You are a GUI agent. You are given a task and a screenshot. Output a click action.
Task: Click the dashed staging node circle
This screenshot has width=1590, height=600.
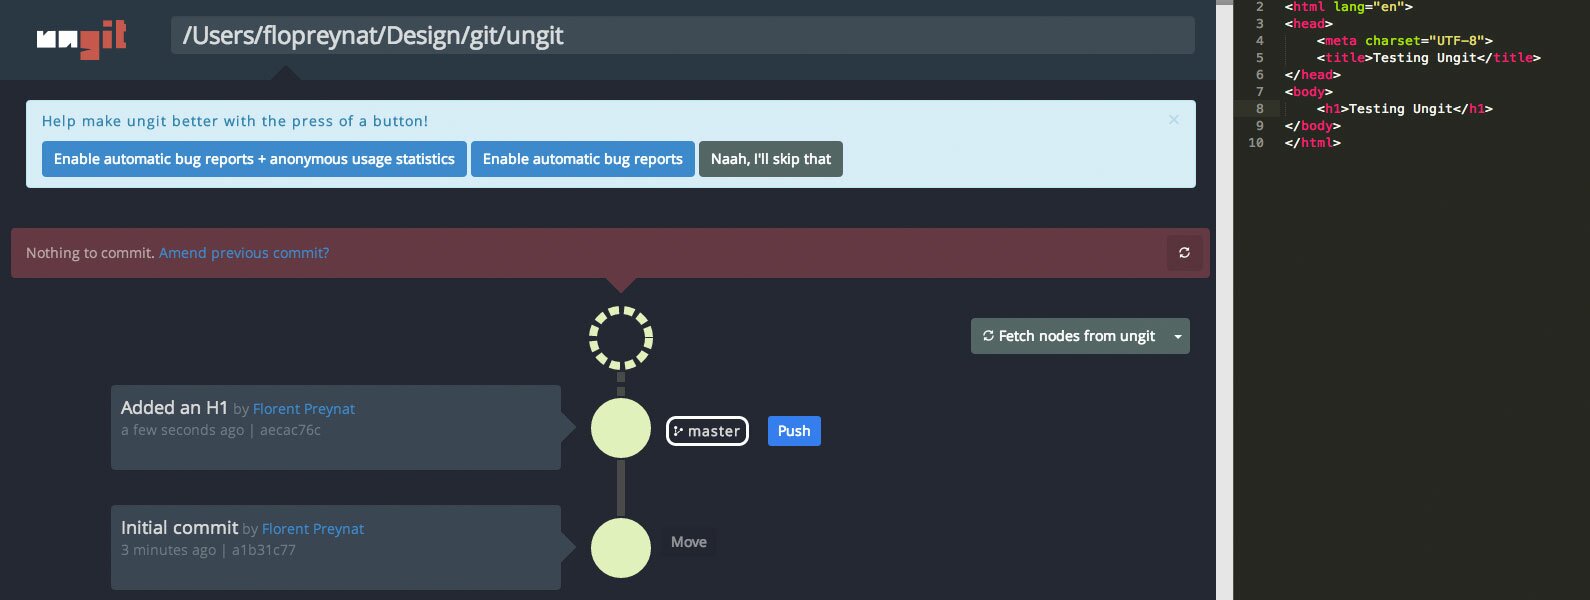[621, 338]
